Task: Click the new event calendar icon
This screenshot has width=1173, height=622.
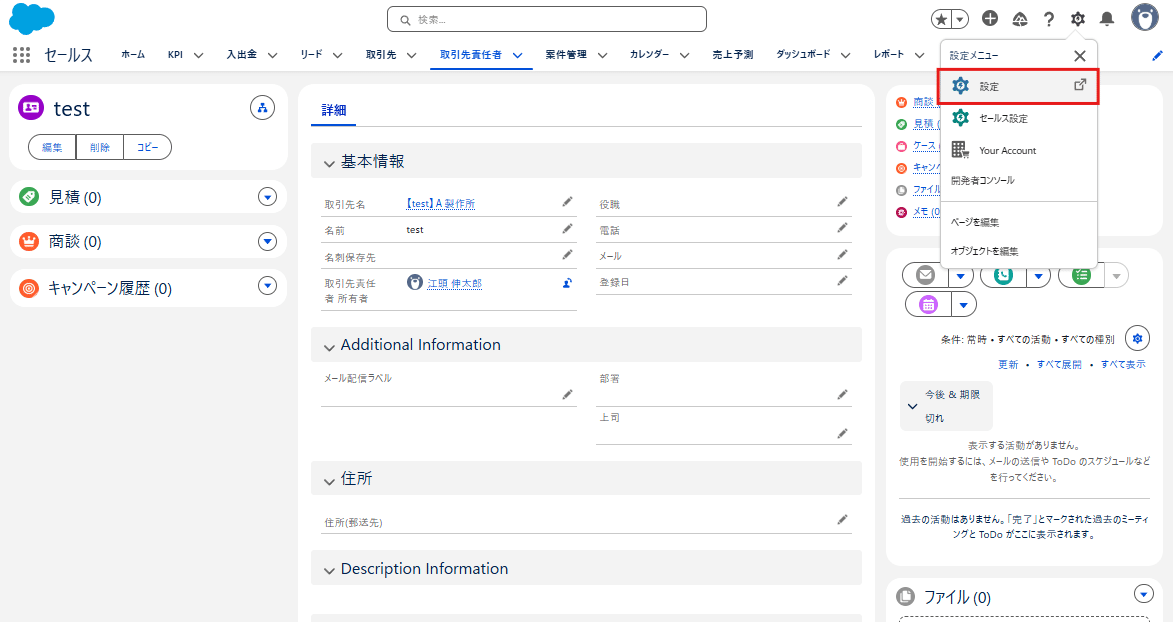Action: (x=928, y=305)
